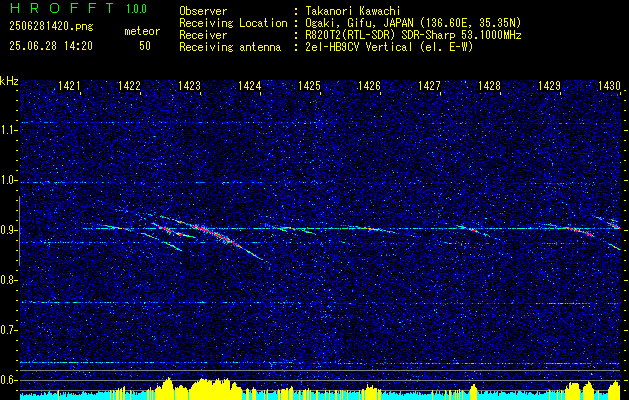Image resolution: width=629 pixels, height=400 pixels.
Task: Click the 1426 time marker
Action: (x=369, y=85)
